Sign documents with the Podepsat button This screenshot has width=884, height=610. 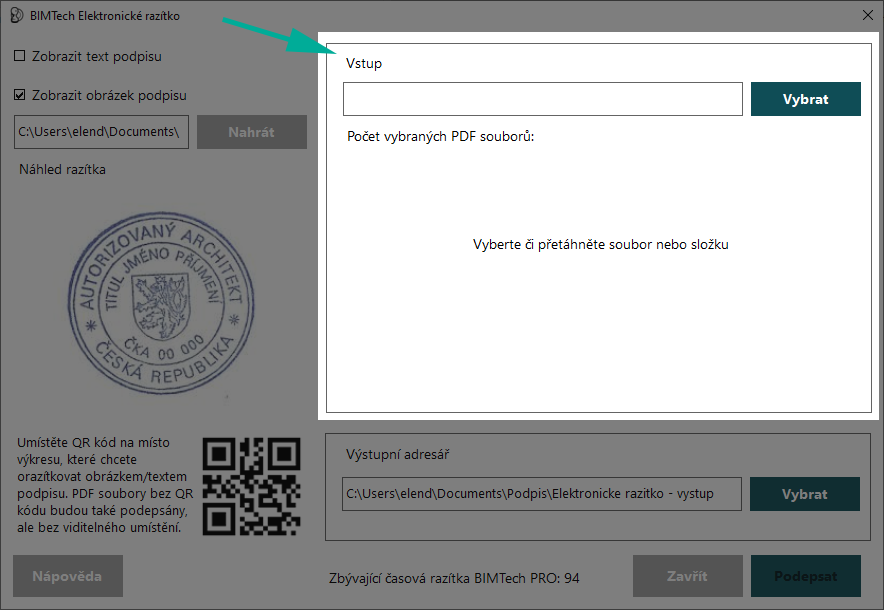pyautogui.click(x=805, y=576)
